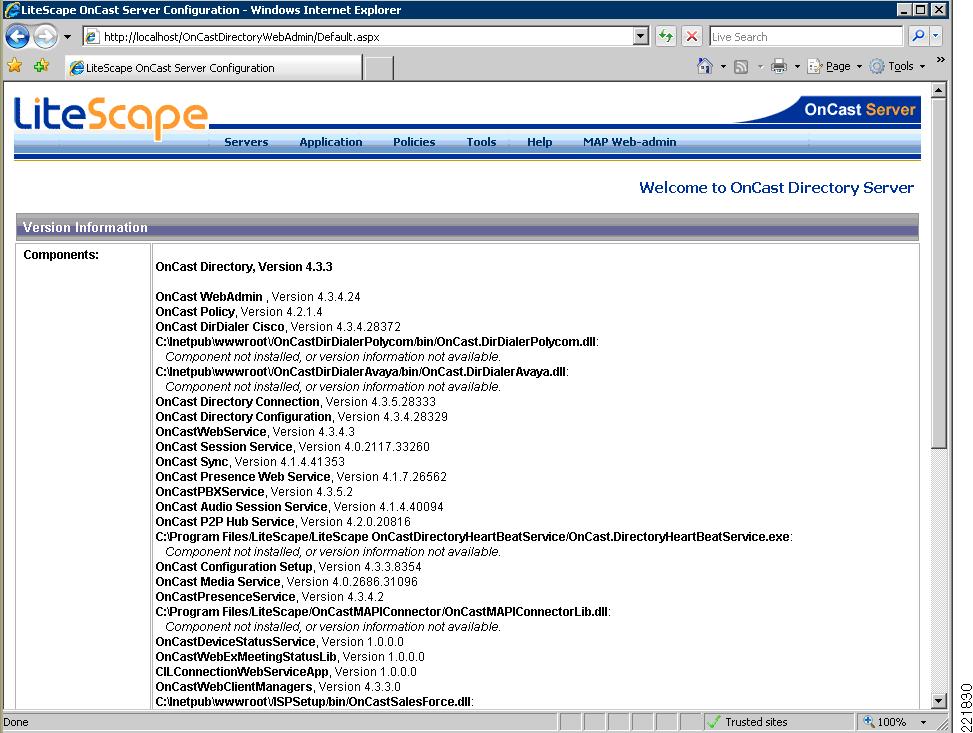The height and width of the screenshot is (733, 973).
Task: Click the Live Search box
Action: point(805,37)
